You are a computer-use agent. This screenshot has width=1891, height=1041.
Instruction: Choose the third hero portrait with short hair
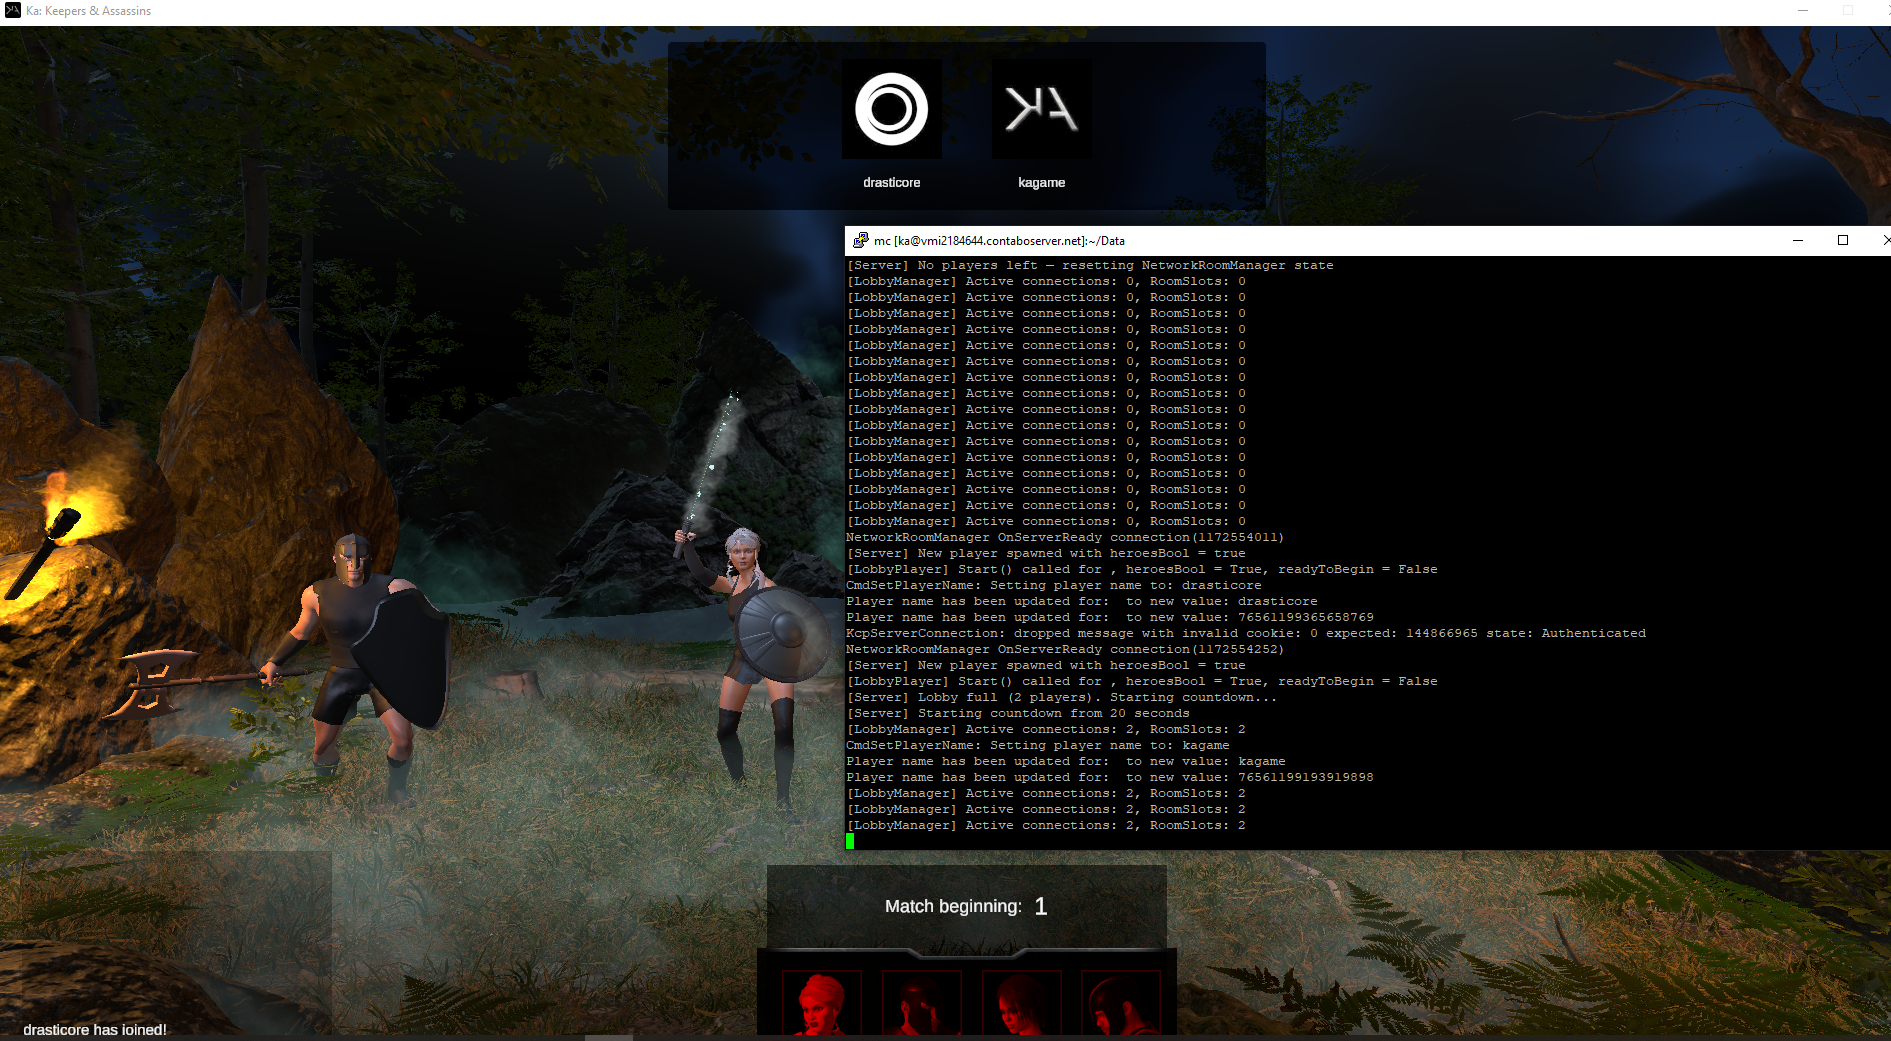pyautogui.click(x=1021, y=1003)
